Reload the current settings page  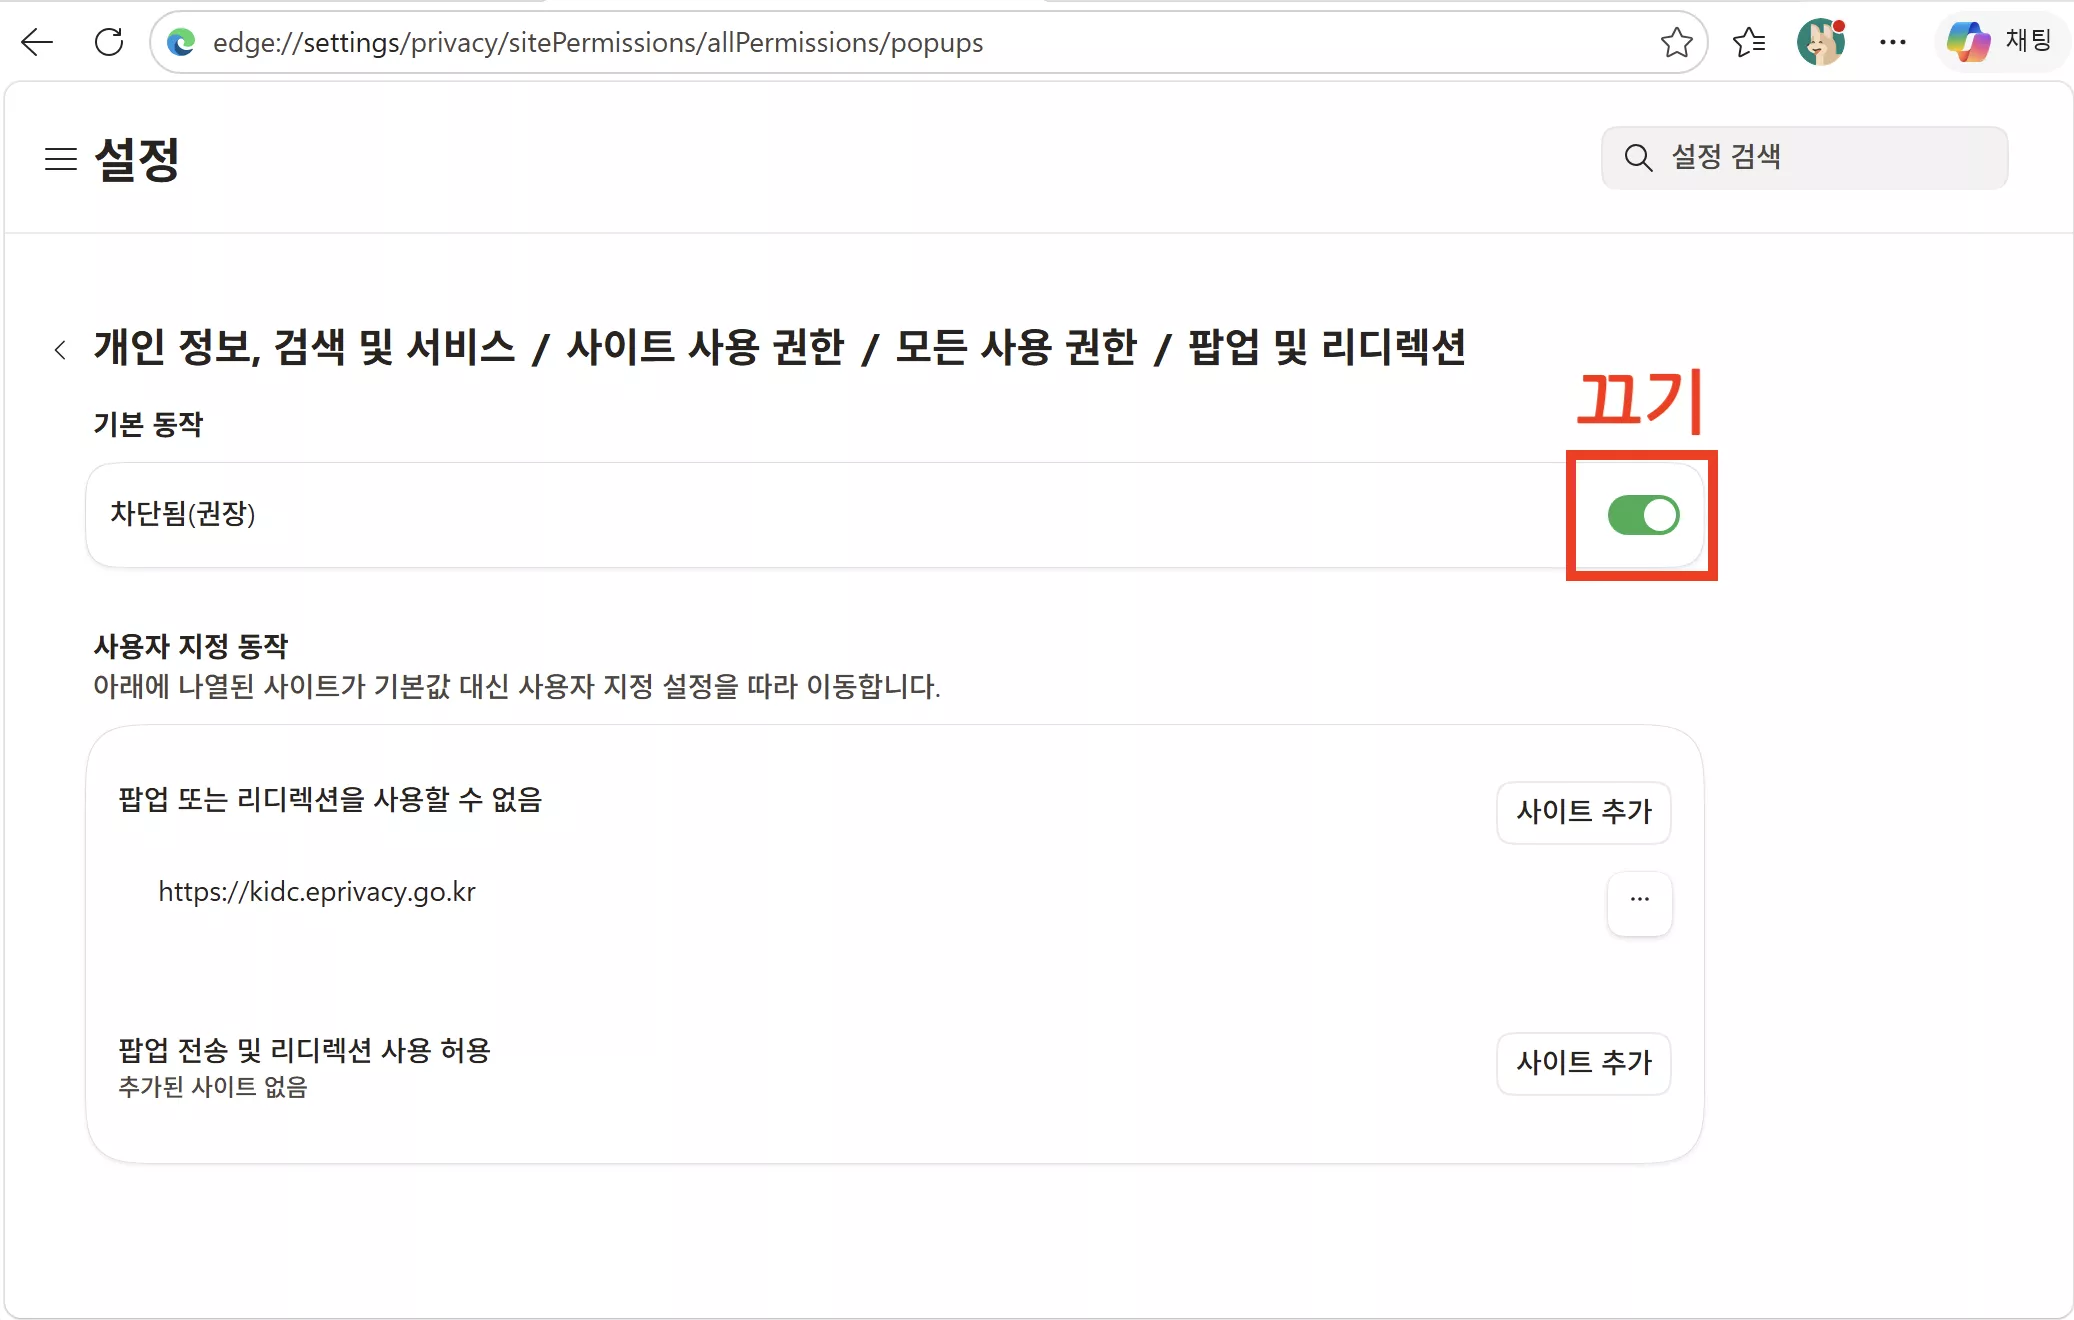point(110,42)
